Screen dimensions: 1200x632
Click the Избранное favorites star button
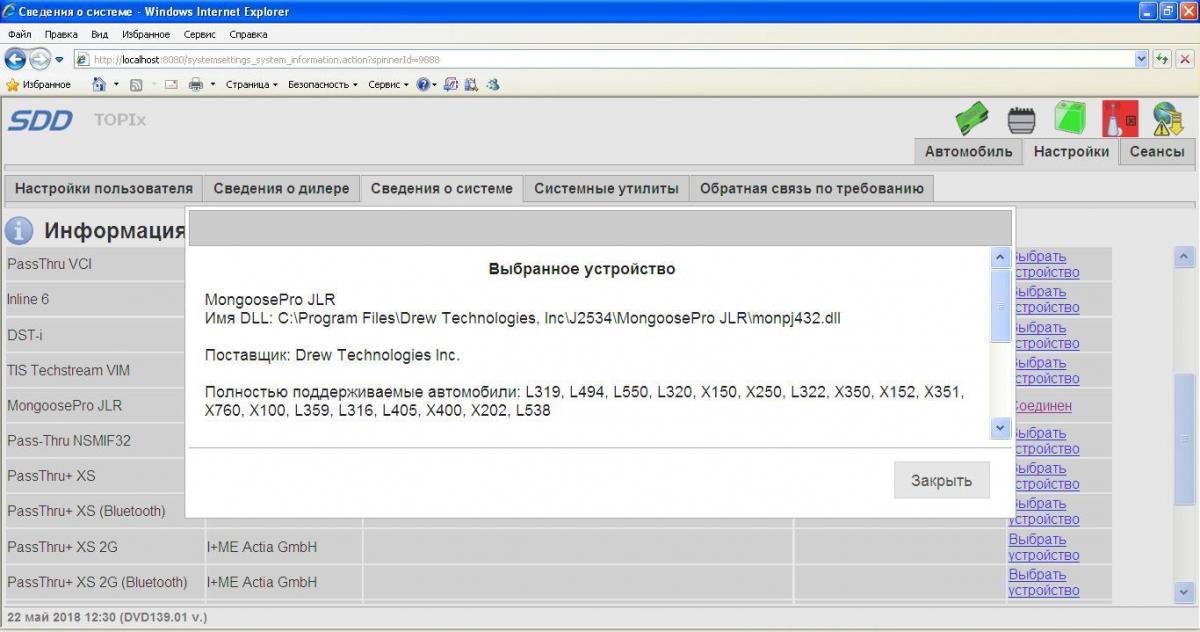pyautogui.click(x=39, y=85)
